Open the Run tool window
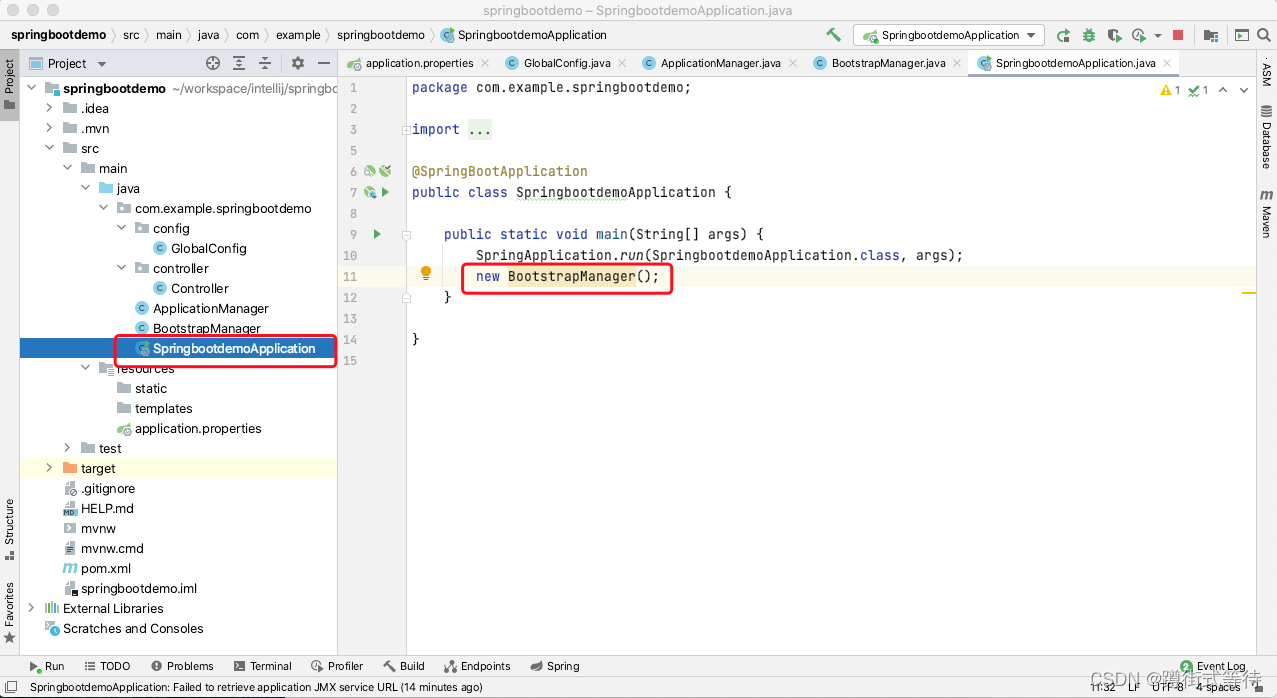The height and width of the screenshot is (698, 1277). pos(46,666)
